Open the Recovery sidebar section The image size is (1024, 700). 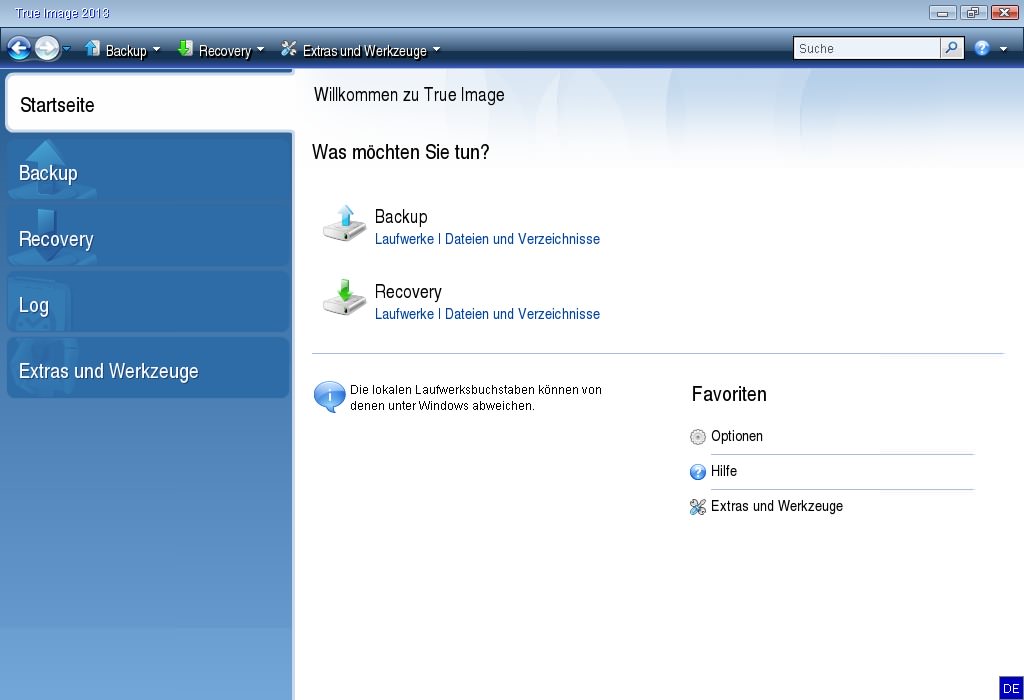148,237
